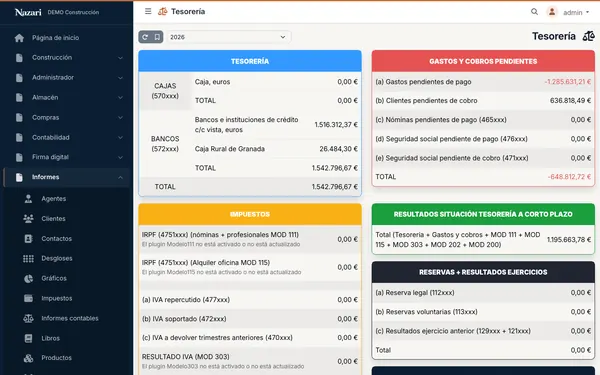Click the scales icon beside the large Tesorería heading
The width and height of the screenshot is (600, 375).
(589, 36)
